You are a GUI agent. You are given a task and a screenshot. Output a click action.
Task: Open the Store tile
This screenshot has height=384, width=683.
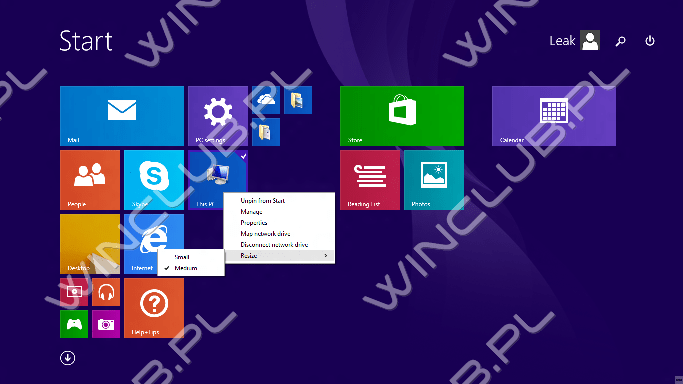pyautogui.click(x=402, y=116)
